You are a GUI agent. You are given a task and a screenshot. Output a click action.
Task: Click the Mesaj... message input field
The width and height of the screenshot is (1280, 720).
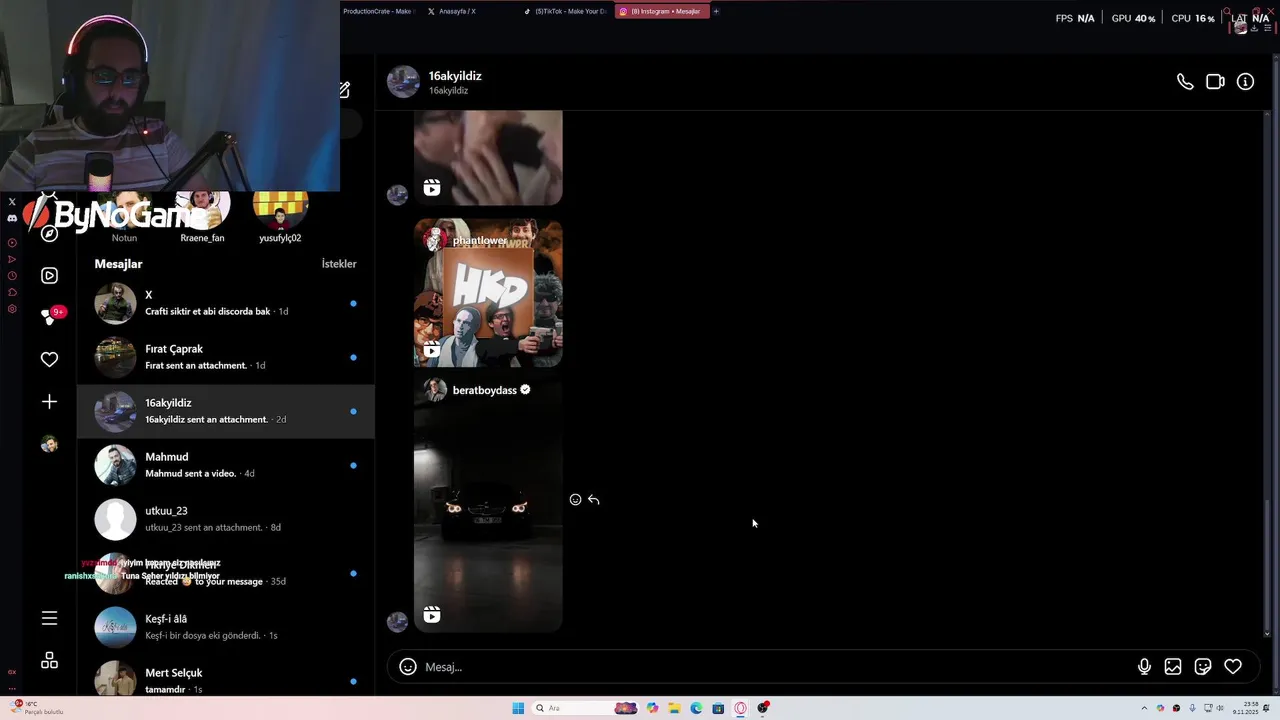click(x=780, y=667)
